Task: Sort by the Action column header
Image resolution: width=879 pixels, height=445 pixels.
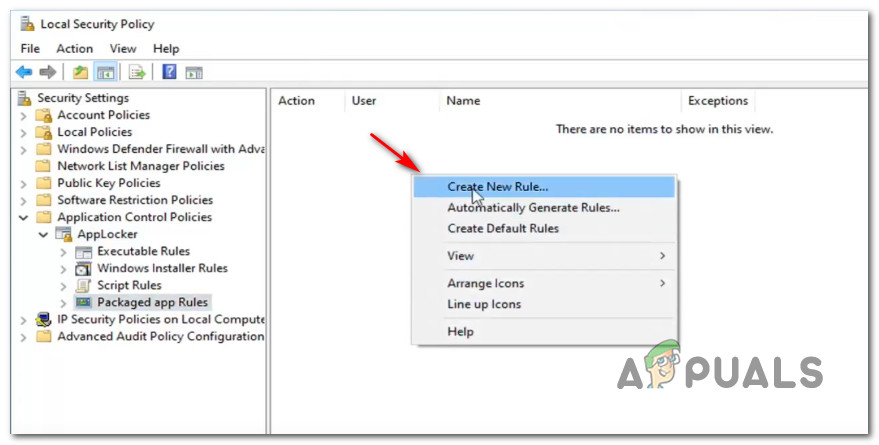Action: pos(308,101)
